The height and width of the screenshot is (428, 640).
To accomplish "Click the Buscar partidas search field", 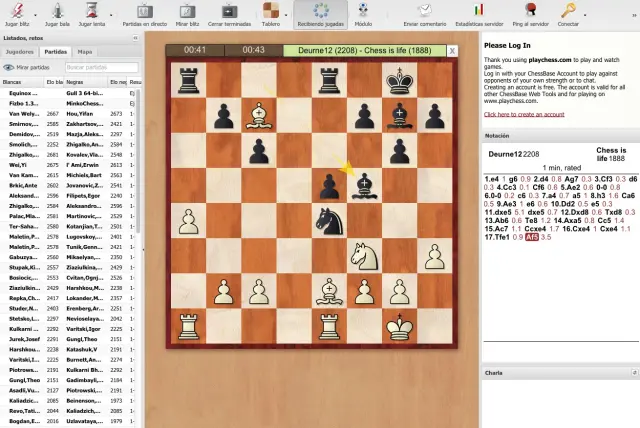I will 102,66.
